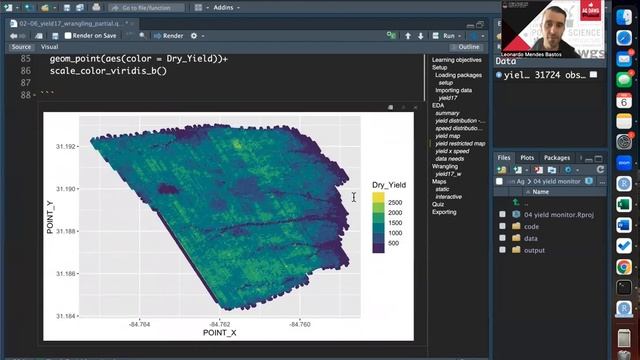Click the editor toolbar's save document icon
This screenshot has width=640, height=360.
click(x=55, y=36)
